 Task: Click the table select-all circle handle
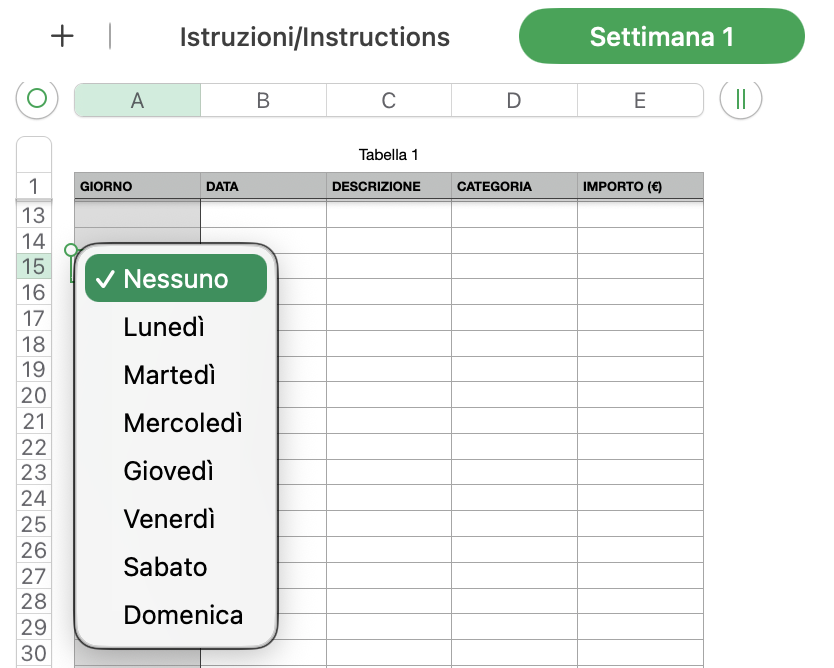pyautogui.click(x=37, y=99)
